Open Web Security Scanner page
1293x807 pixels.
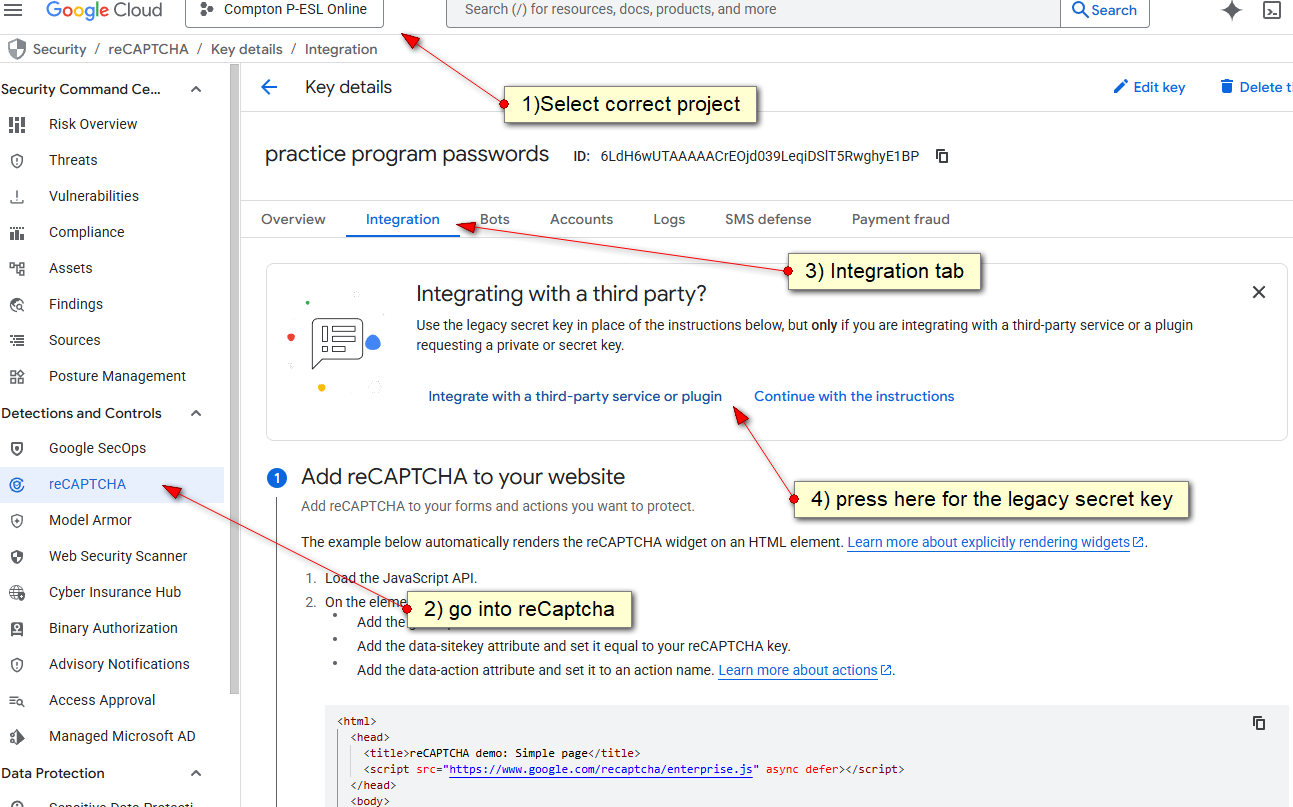(x=118, y=556)
